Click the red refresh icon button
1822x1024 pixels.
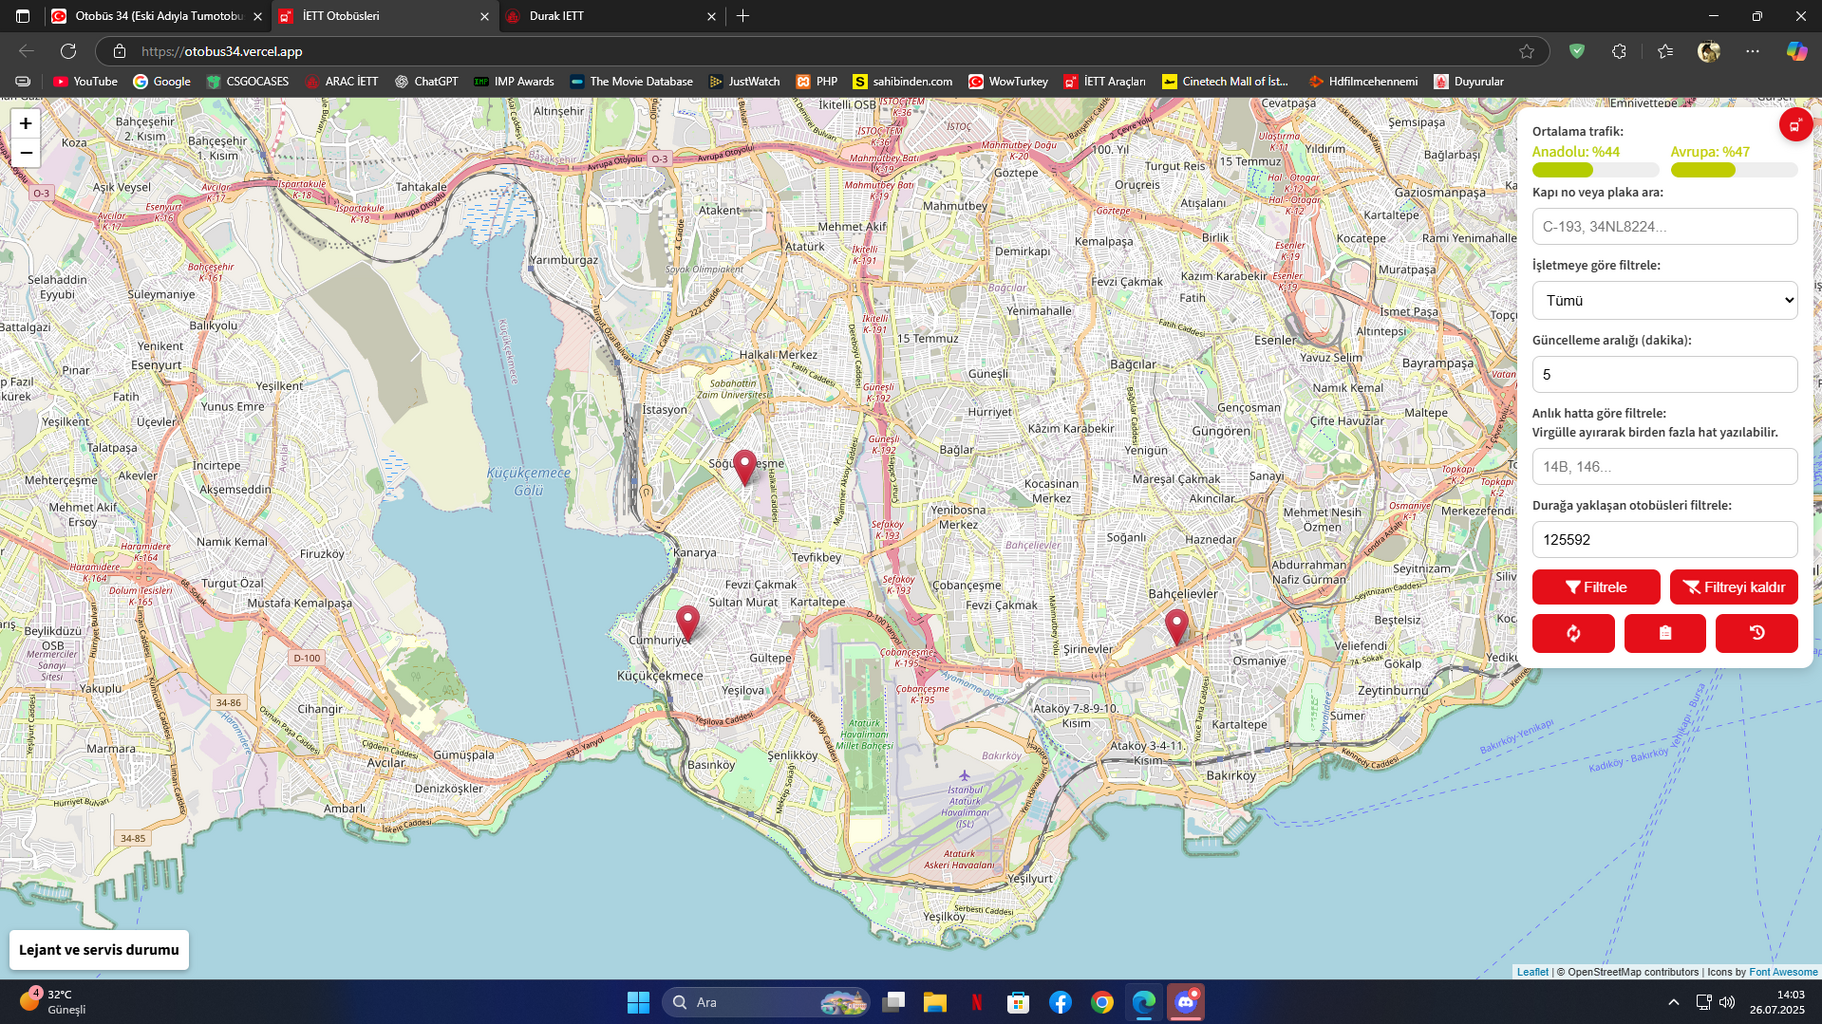coord(1573,633)
